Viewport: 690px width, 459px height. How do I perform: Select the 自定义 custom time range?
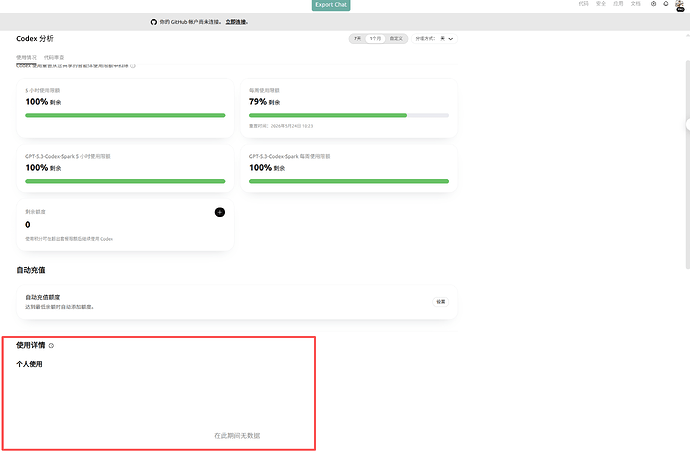tap(396, 39)
